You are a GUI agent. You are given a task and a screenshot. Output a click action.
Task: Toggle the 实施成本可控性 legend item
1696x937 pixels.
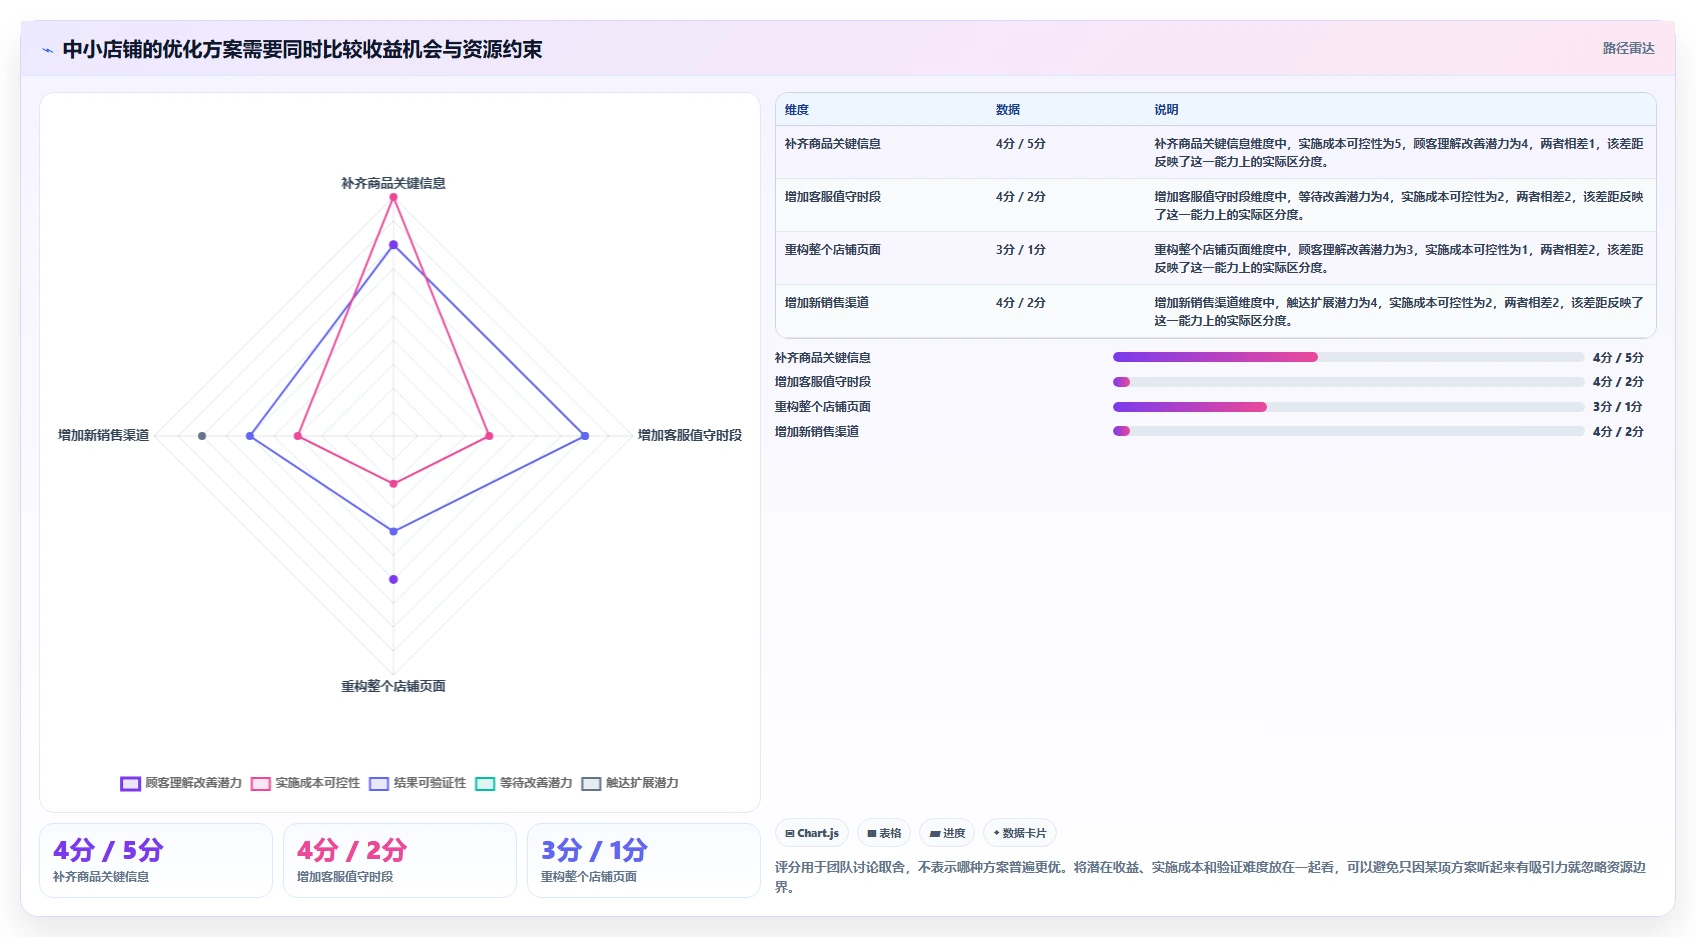tap(305, 783)
